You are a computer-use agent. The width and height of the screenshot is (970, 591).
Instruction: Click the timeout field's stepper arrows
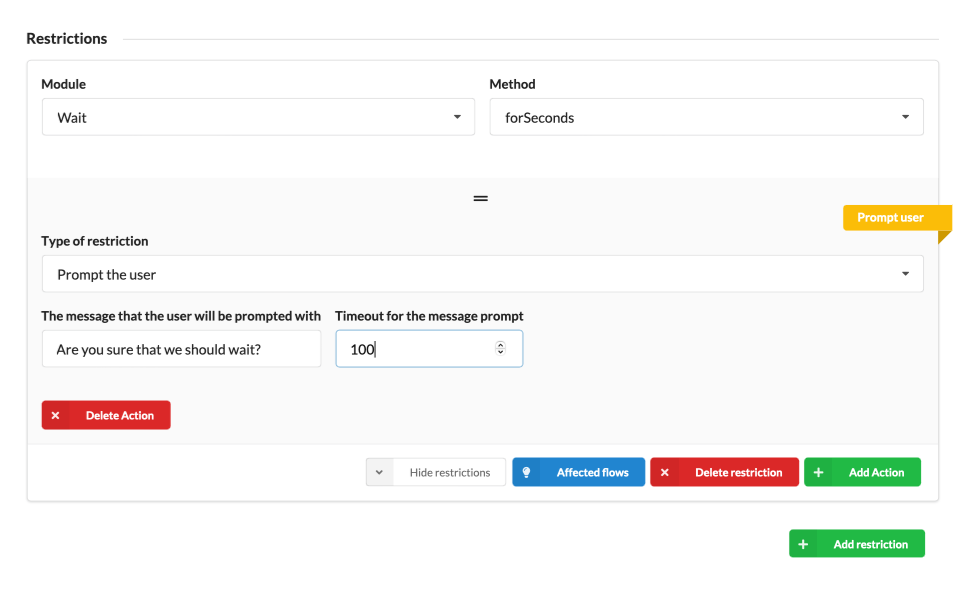[500, 348]
